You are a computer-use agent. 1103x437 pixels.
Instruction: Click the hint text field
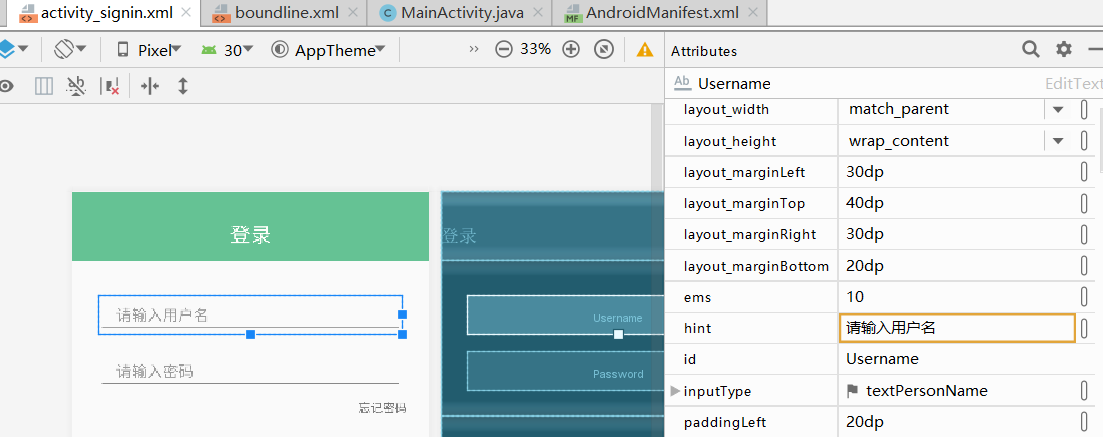click(957, 328)
